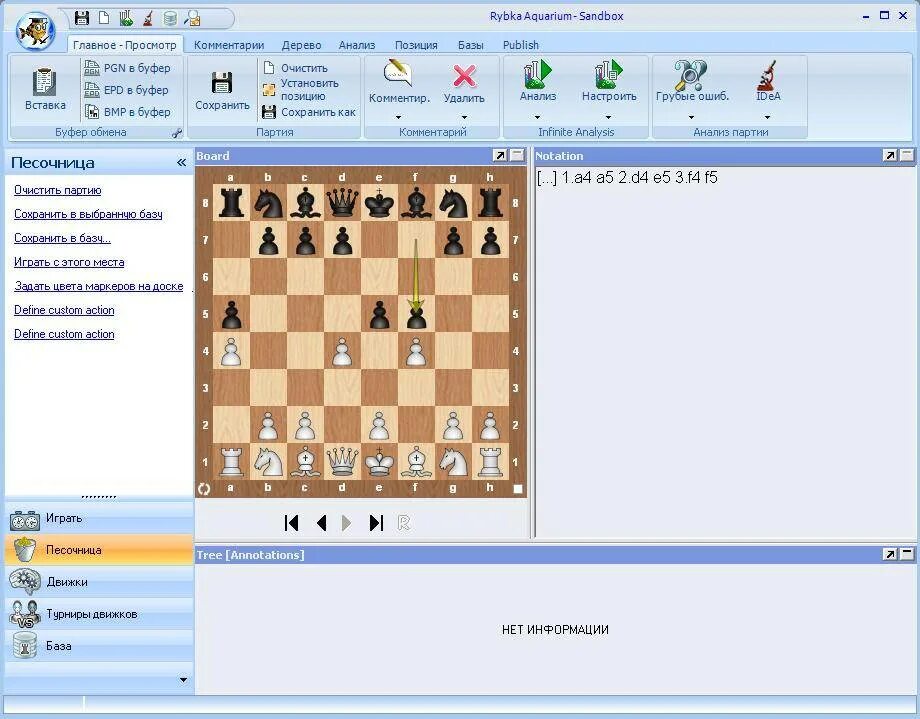Image resolution: width=920 pixels, height=719 pixels.
Task: Click the IDeA microscope icon
Action: click(x=766, y=75)
